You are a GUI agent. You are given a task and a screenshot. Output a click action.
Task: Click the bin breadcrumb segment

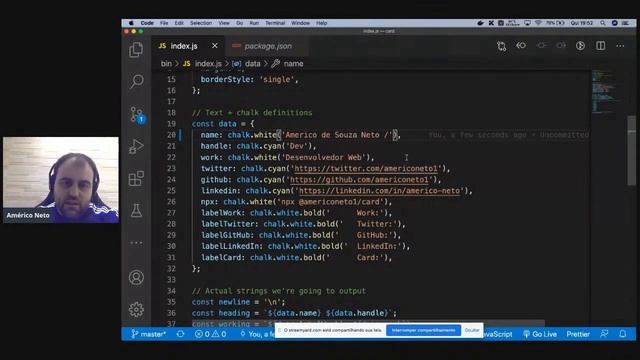166,64
